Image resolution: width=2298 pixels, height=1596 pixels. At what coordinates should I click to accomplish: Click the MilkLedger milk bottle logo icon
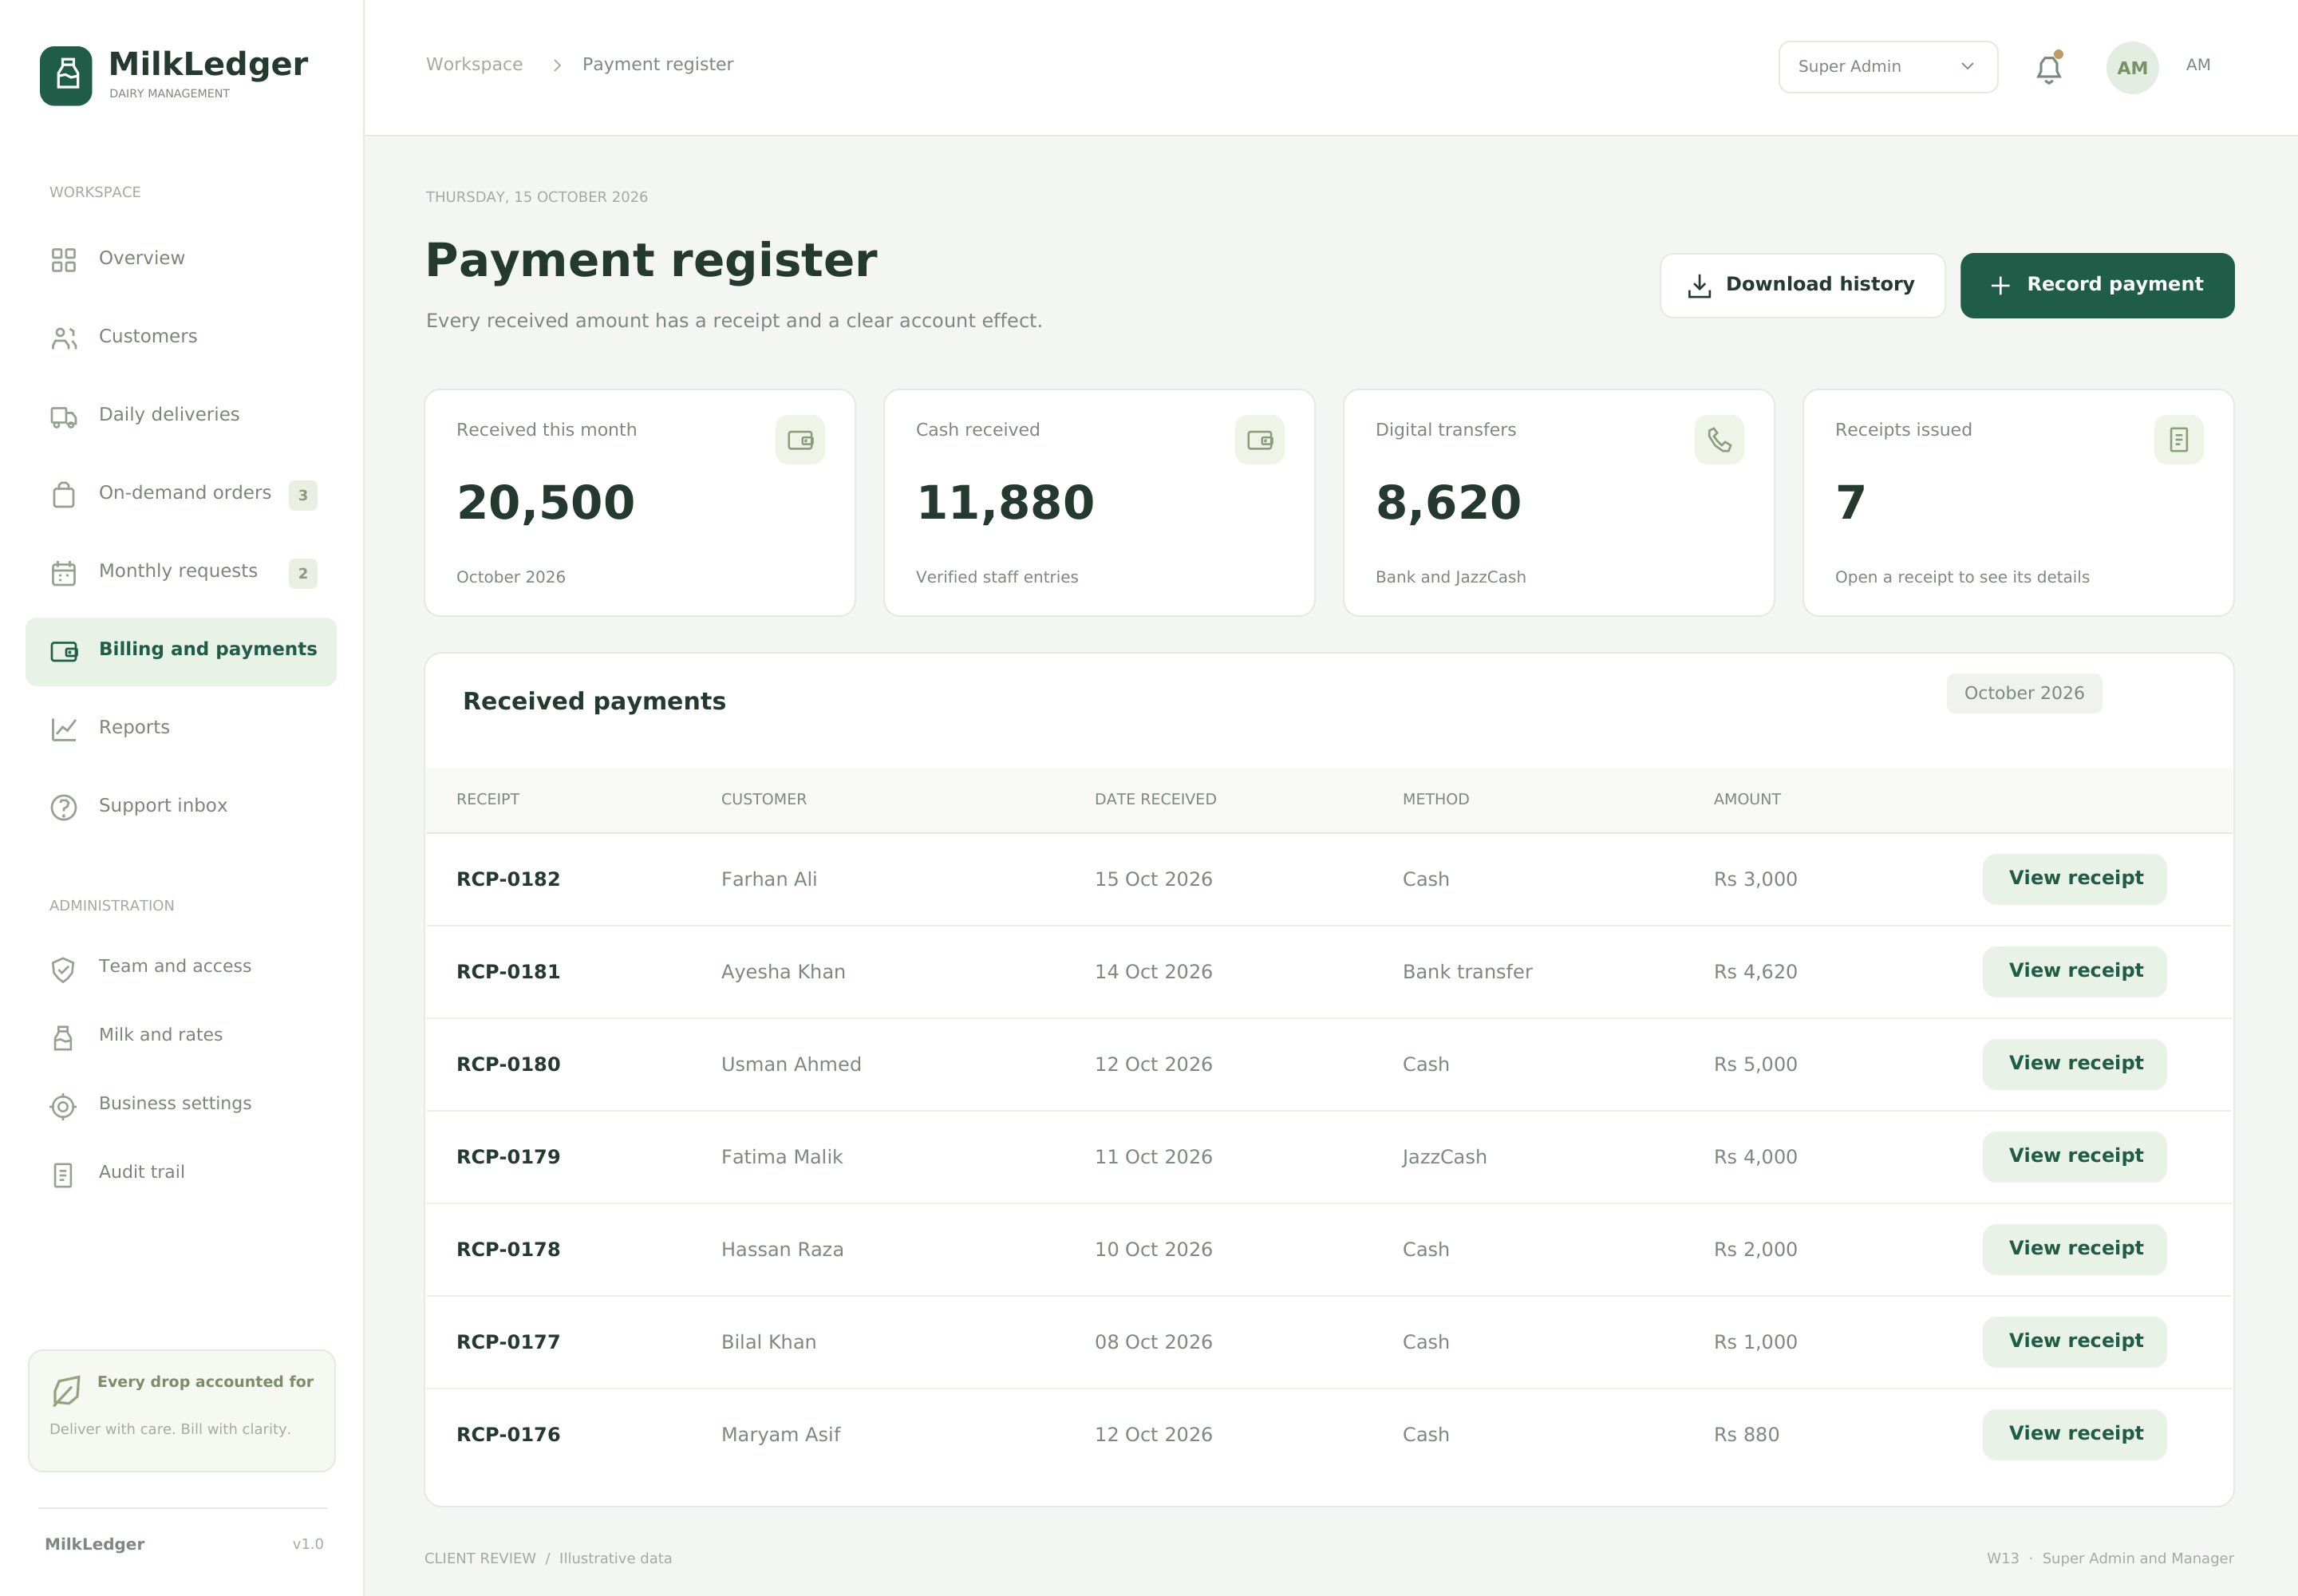(66, 75)
